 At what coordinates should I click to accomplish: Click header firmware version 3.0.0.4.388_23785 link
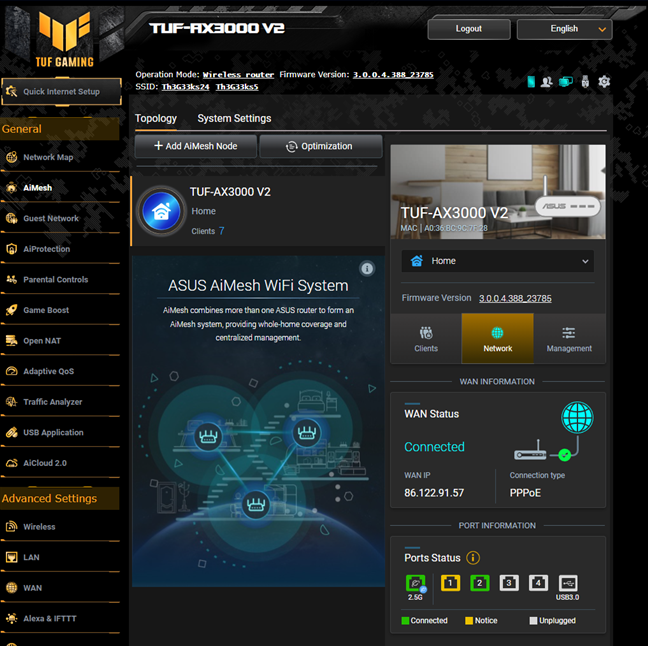tap(393, 75)
